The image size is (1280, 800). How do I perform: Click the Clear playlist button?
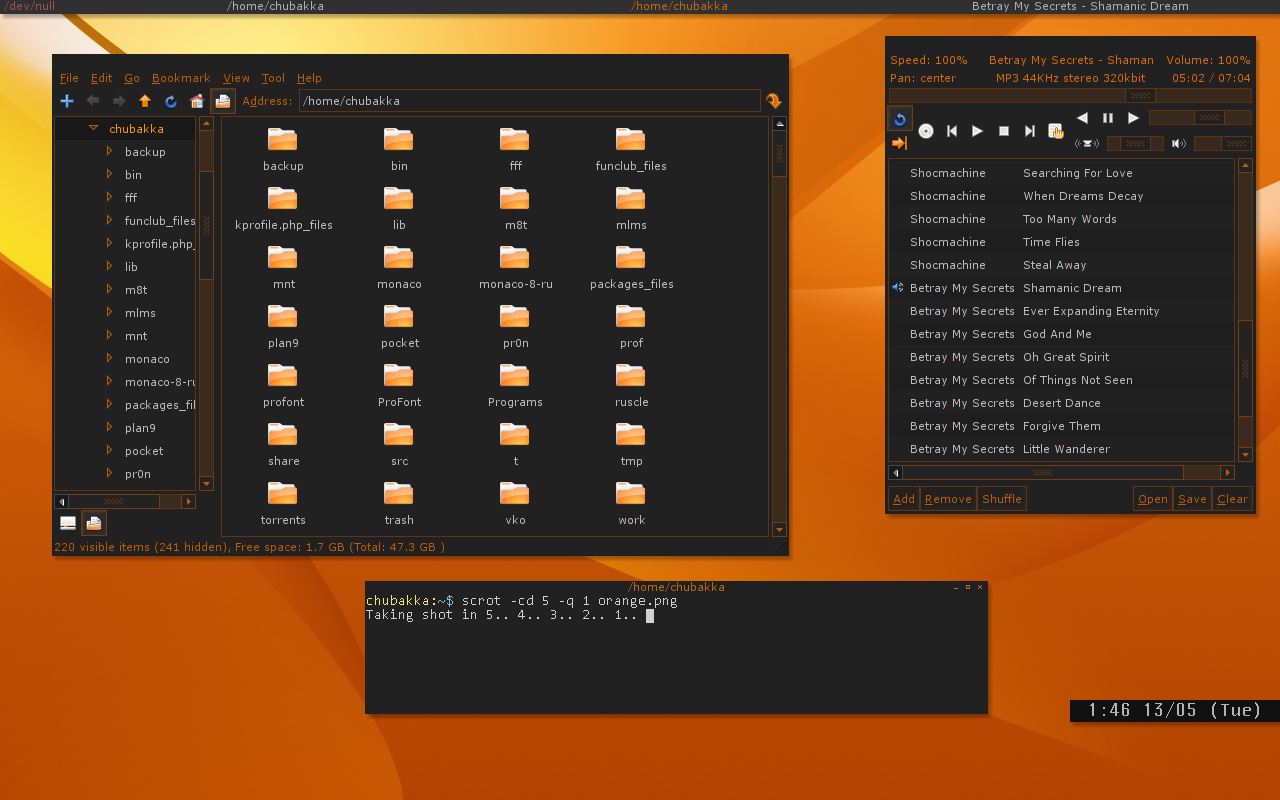click(x=1232, y=499)
